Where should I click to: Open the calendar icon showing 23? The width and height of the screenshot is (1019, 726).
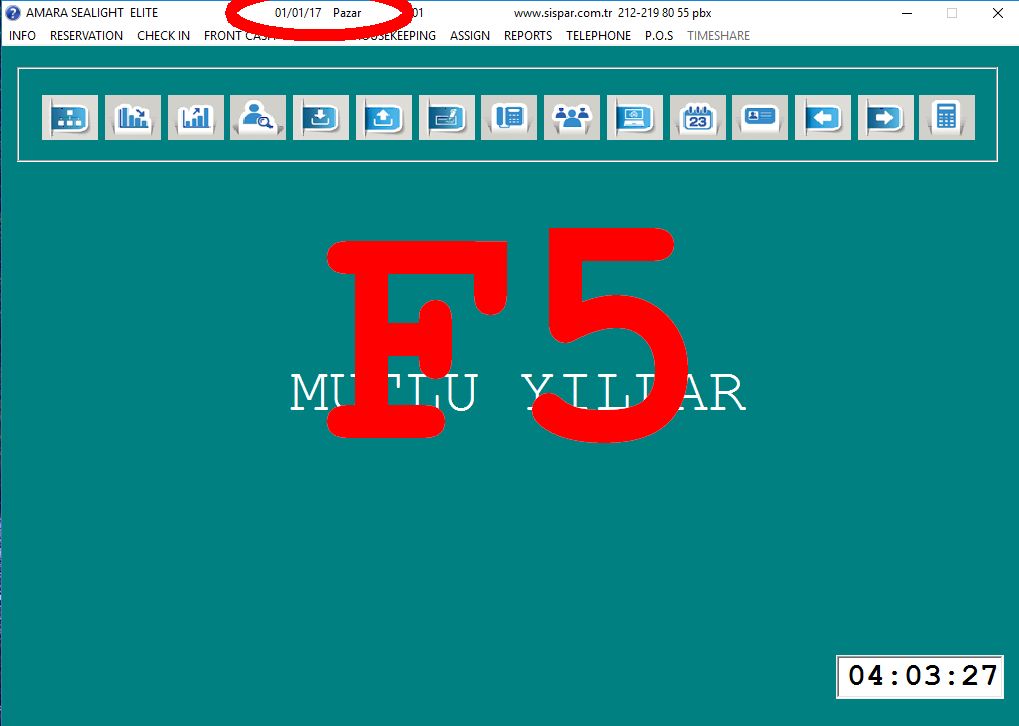coord(698,117)
